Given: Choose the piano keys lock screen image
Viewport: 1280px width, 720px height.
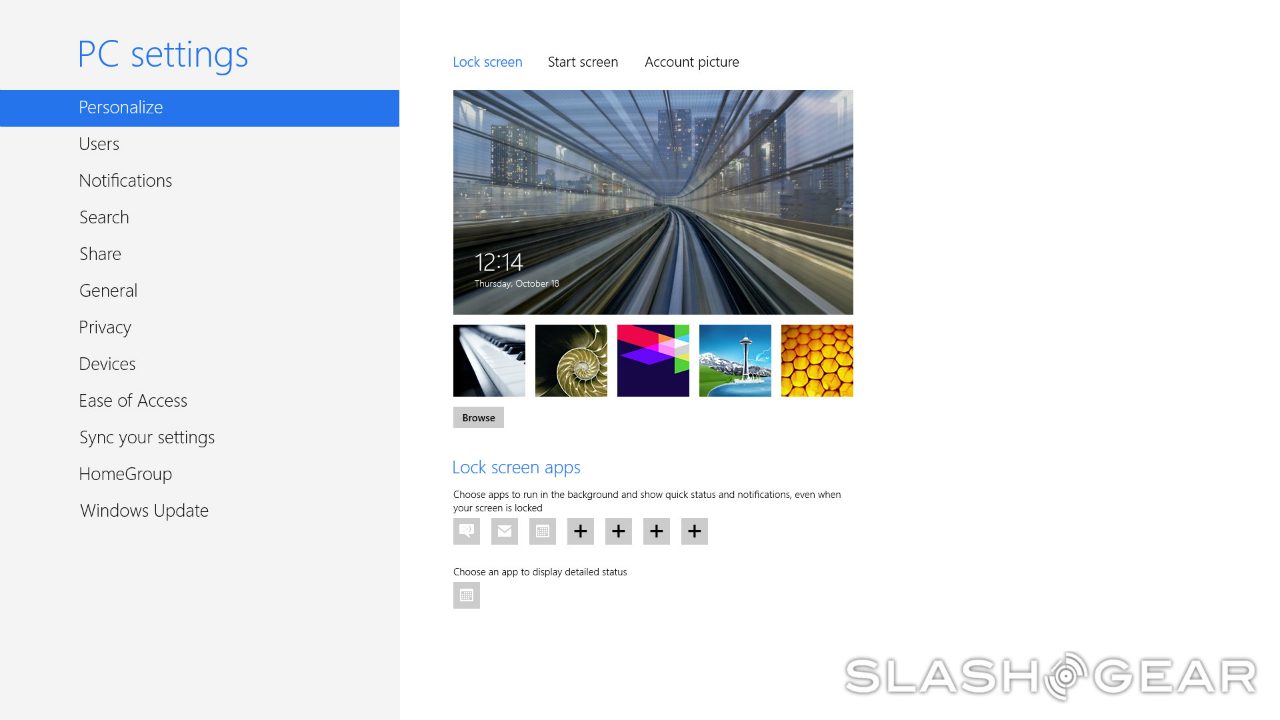Looking at the screenshot, I should [x=489, y=361].
